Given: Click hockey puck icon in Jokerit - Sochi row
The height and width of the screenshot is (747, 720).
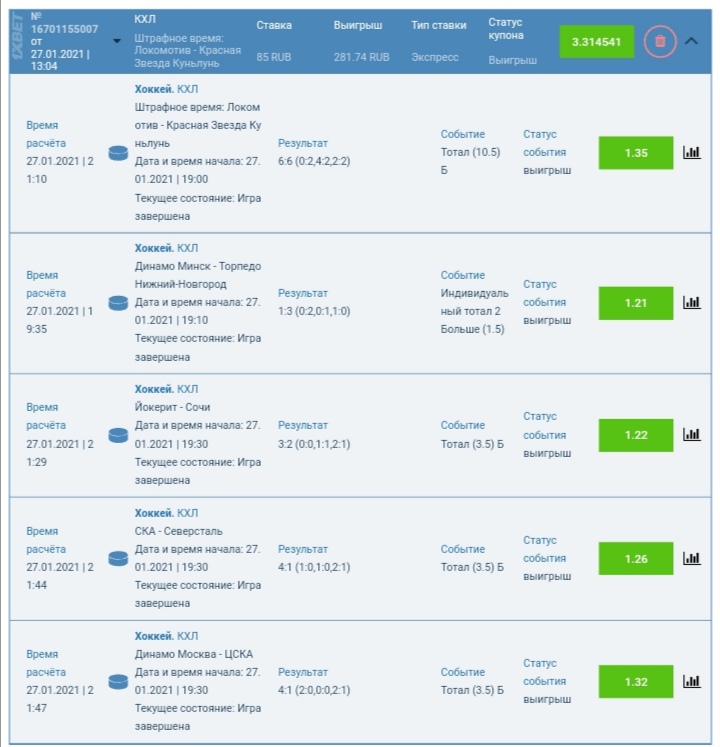Looking at the screenshot, I should [118, 434].
